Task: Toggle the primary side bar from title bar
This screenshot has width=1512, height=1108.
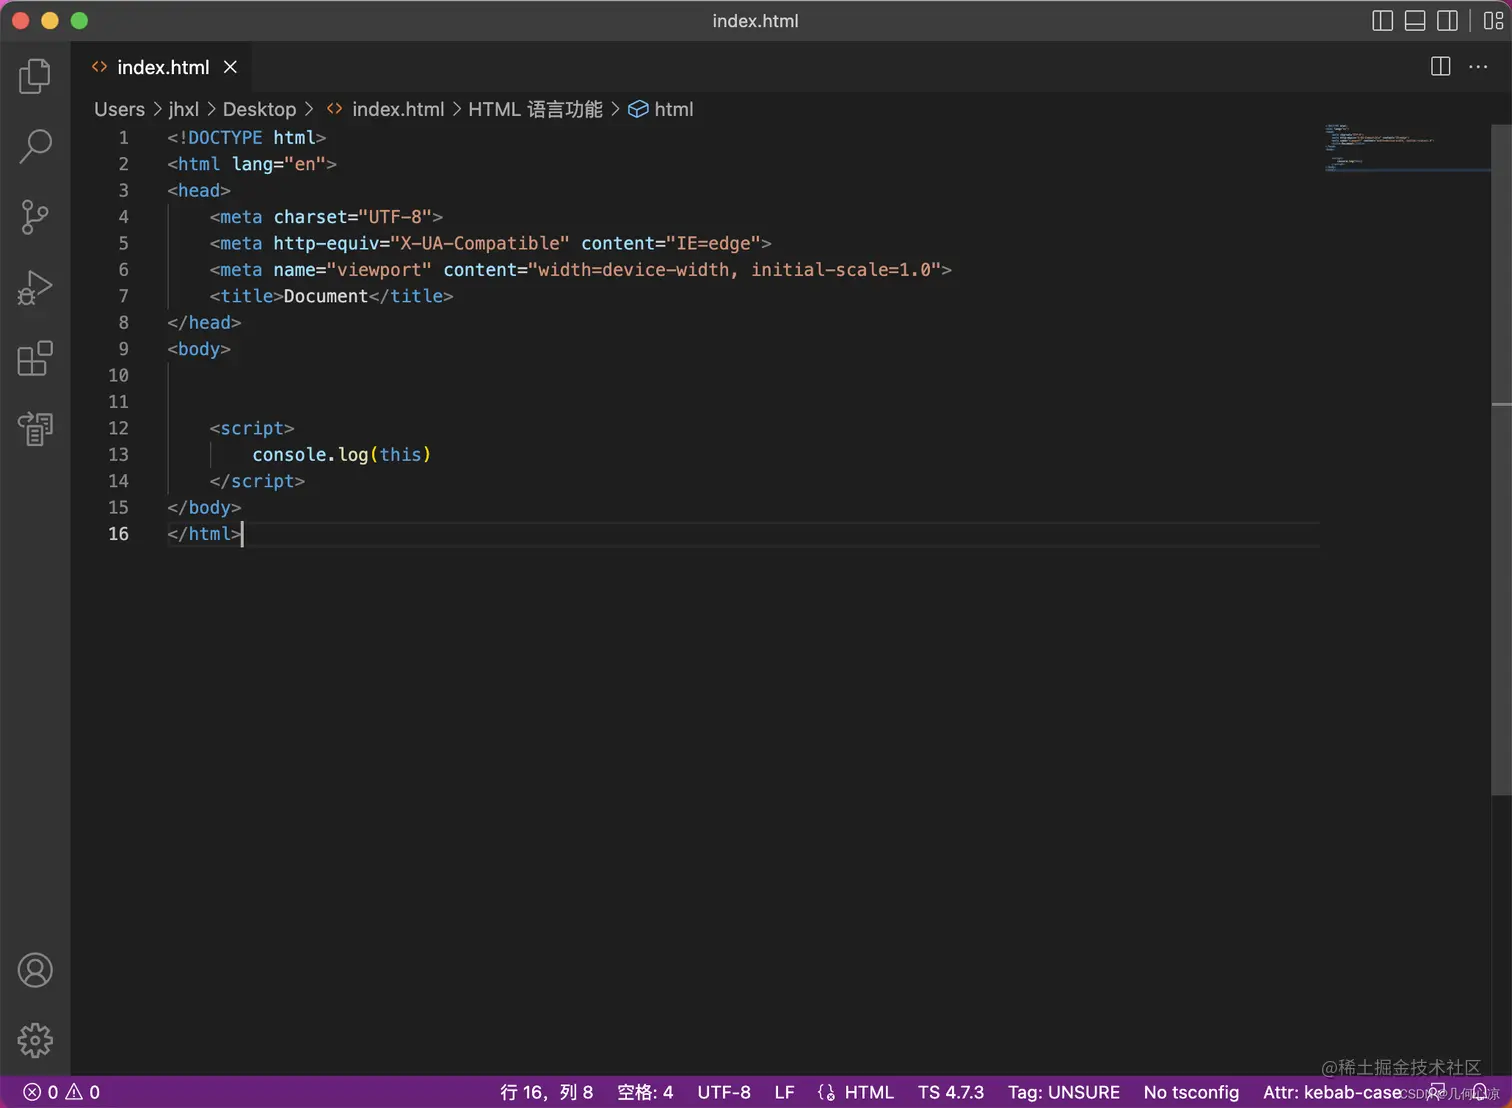Action: [1382, 21]
